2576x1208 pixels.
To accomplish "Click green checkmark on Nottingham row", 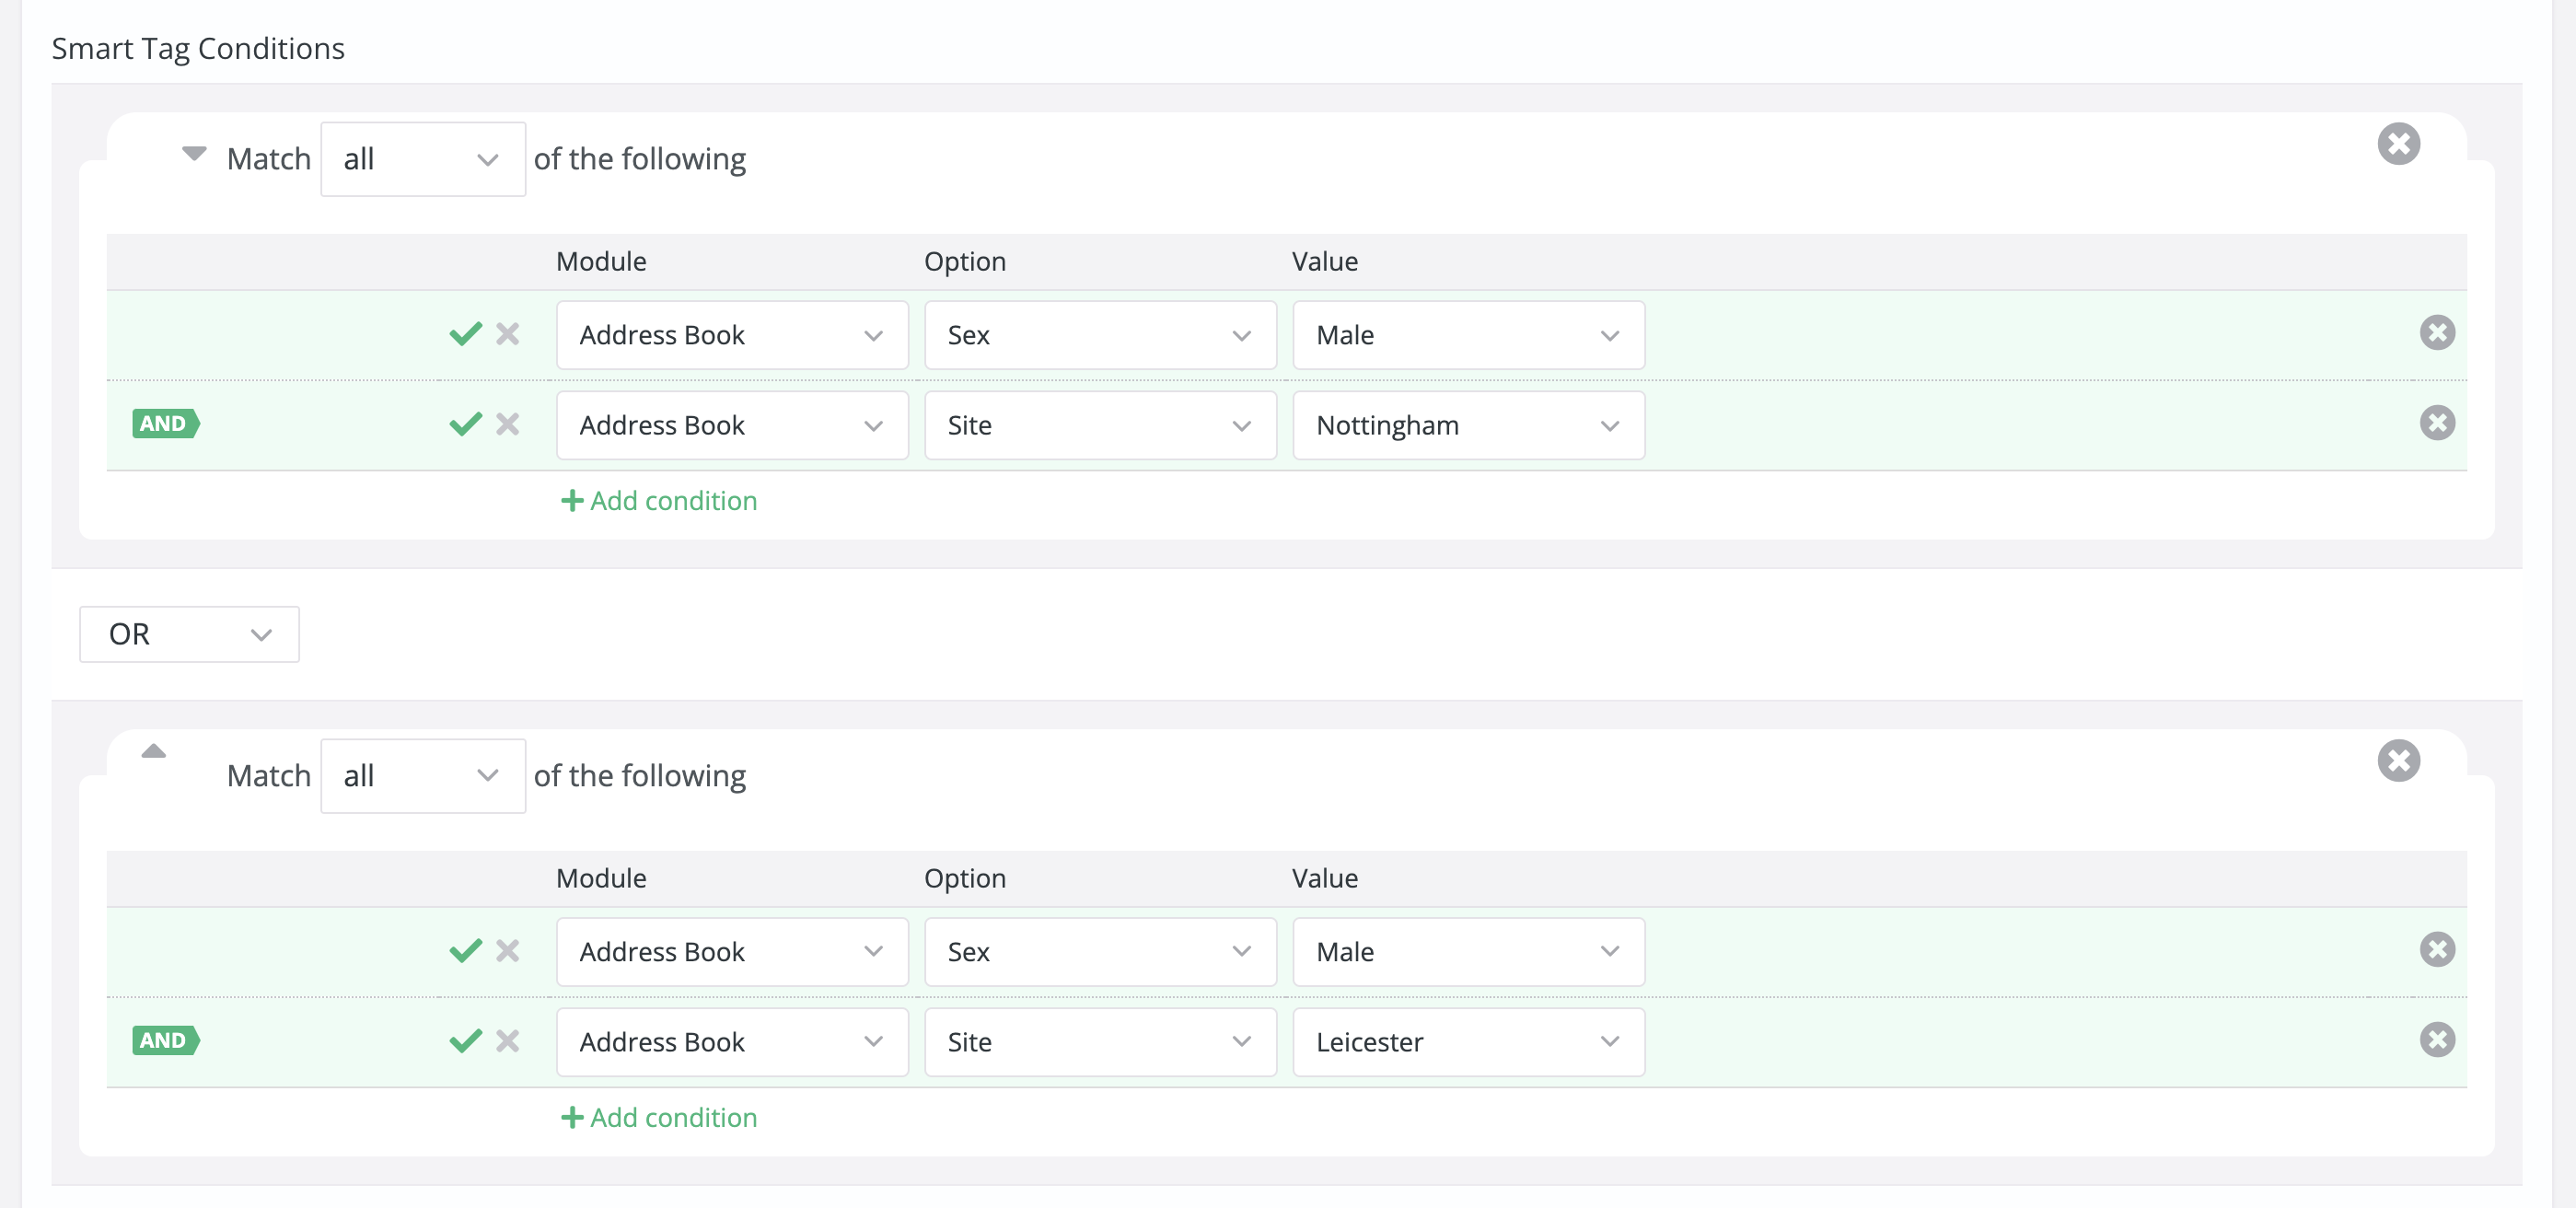I will click(466, 424).
